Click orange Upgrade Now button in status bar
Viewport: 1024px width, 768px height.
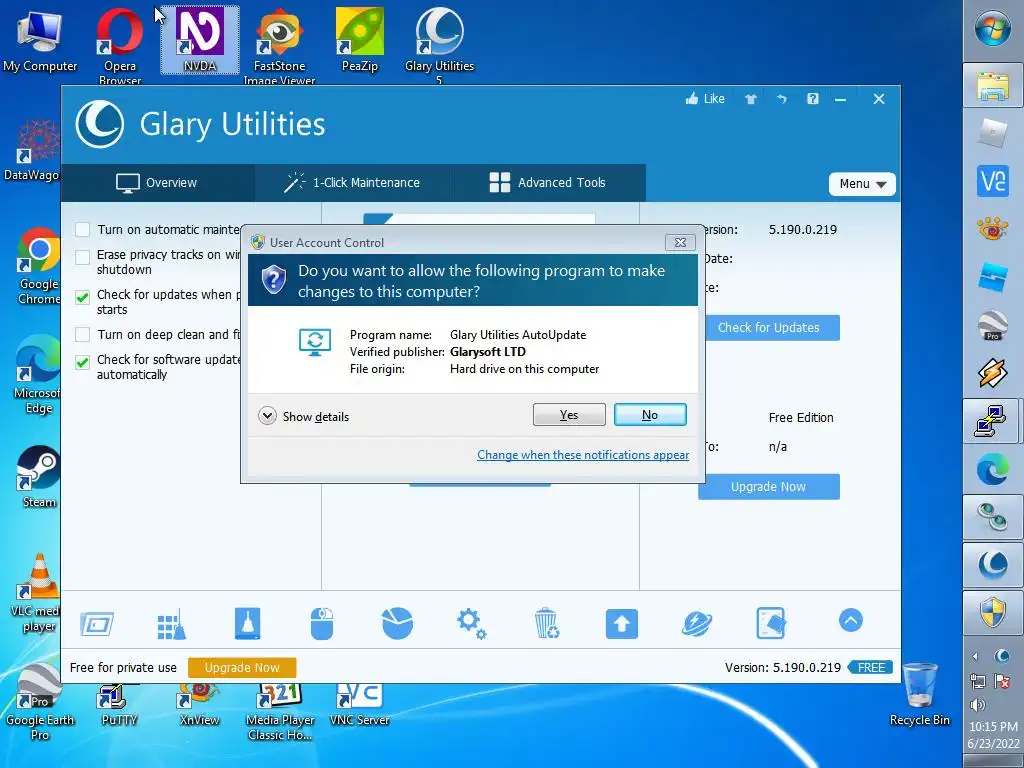242,667
